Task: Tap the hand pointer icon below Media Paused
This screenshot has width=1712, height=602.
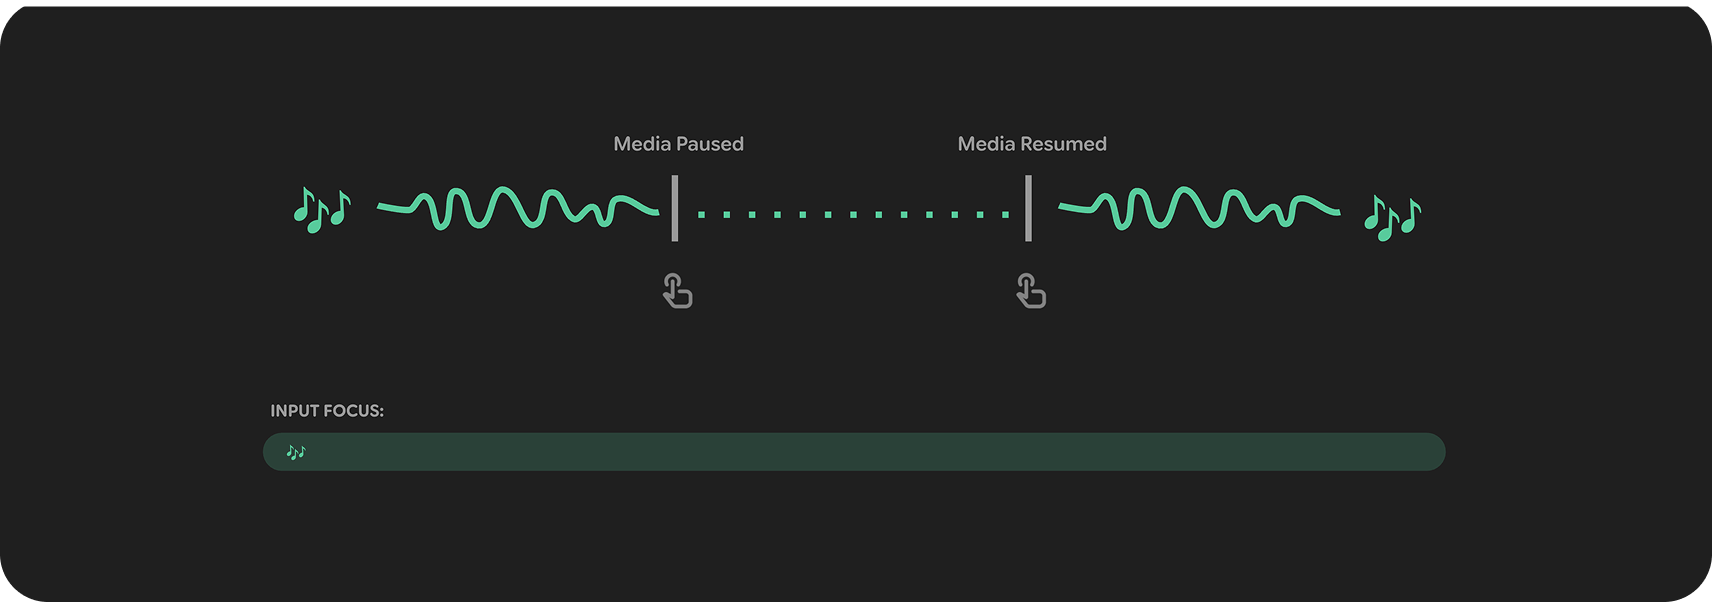Action: tap(678, 291)
